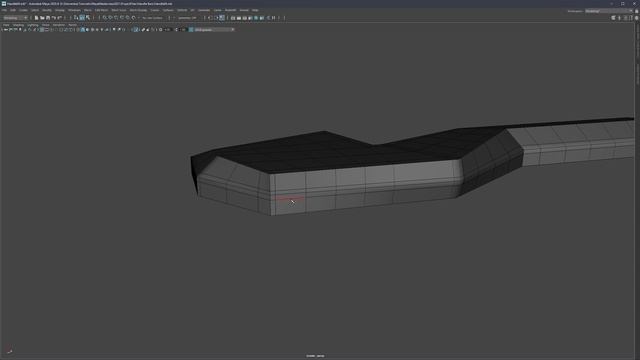640x360 pixels.
Task: Toggle the Channel Box sidebar icon
Action: click(x=636, y=18)
